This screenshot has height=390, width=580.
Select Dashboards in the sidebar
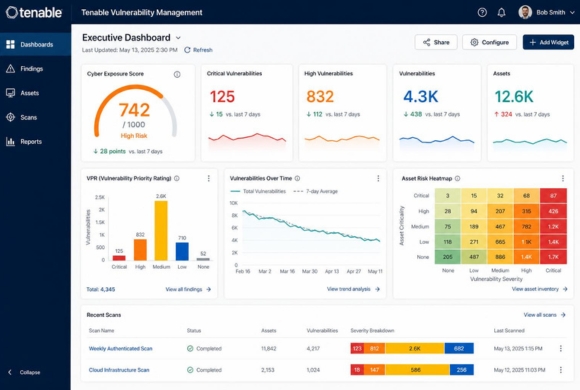tap(36, 44)
